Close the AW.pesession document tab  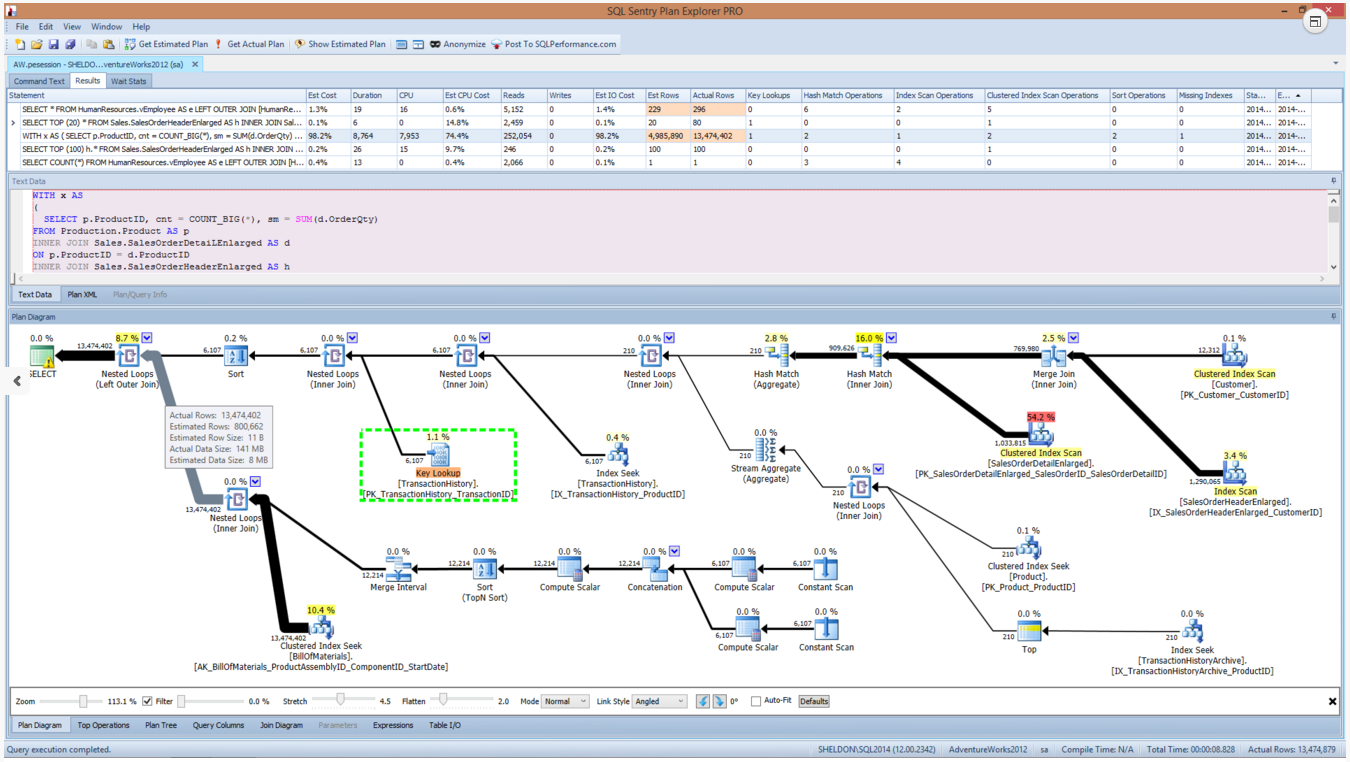tap(195, 64)
